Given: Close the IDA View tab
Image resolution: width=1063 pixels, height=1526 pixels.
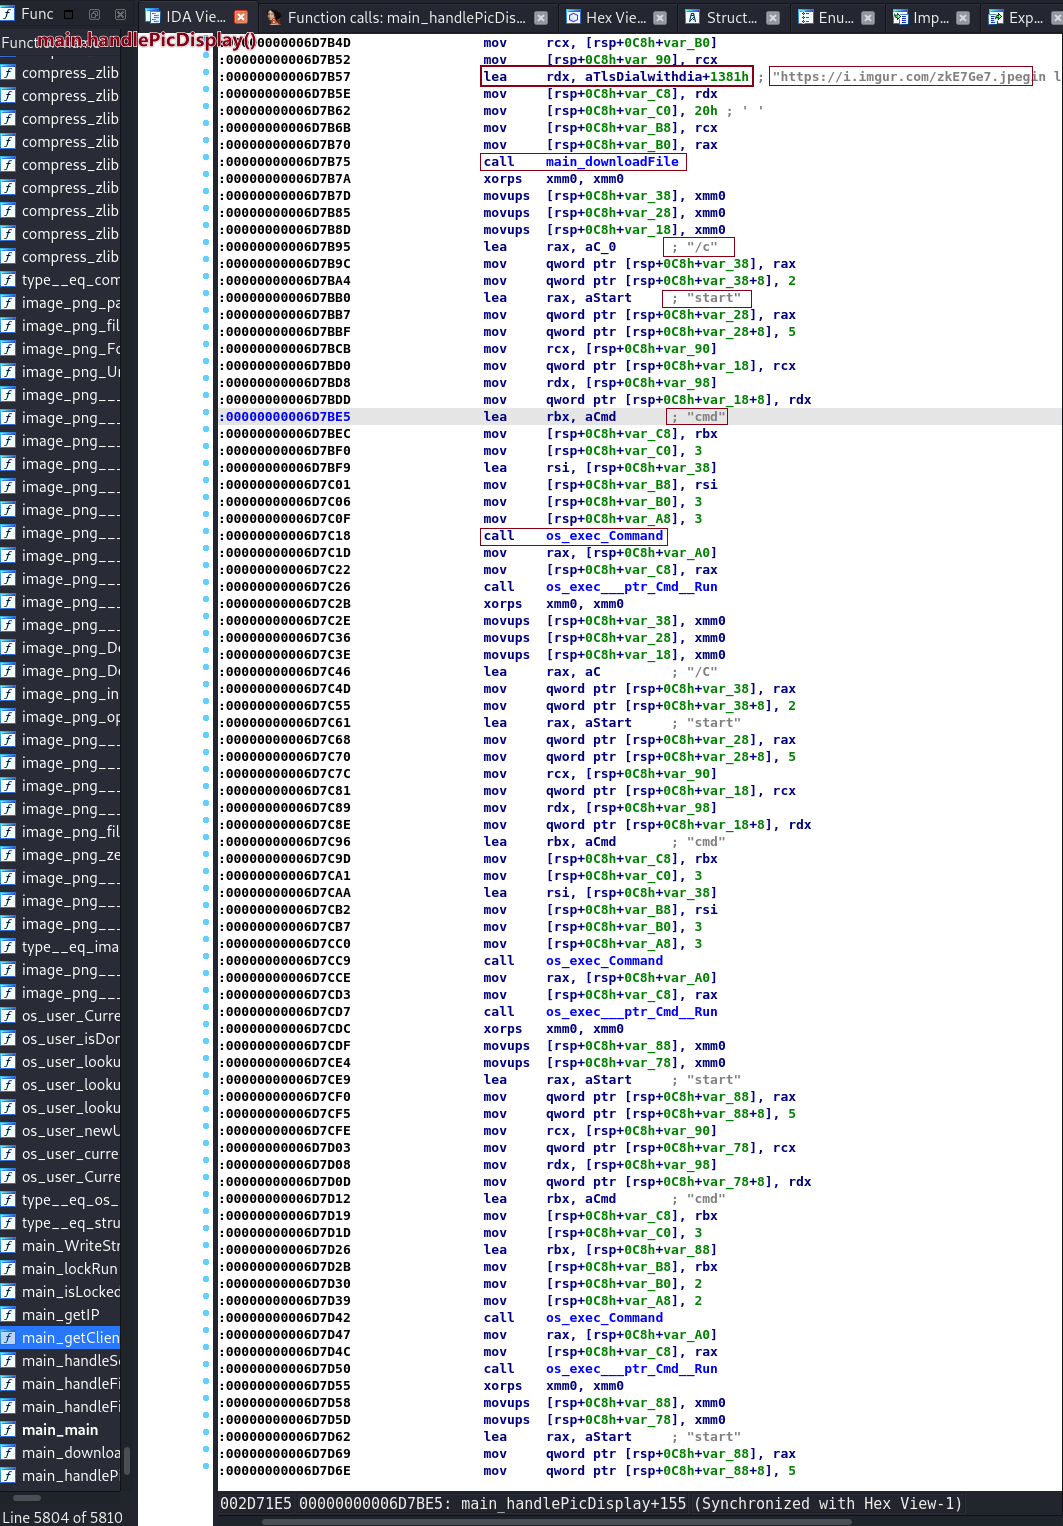Looking at the screenshot, I should click(241, 17).
